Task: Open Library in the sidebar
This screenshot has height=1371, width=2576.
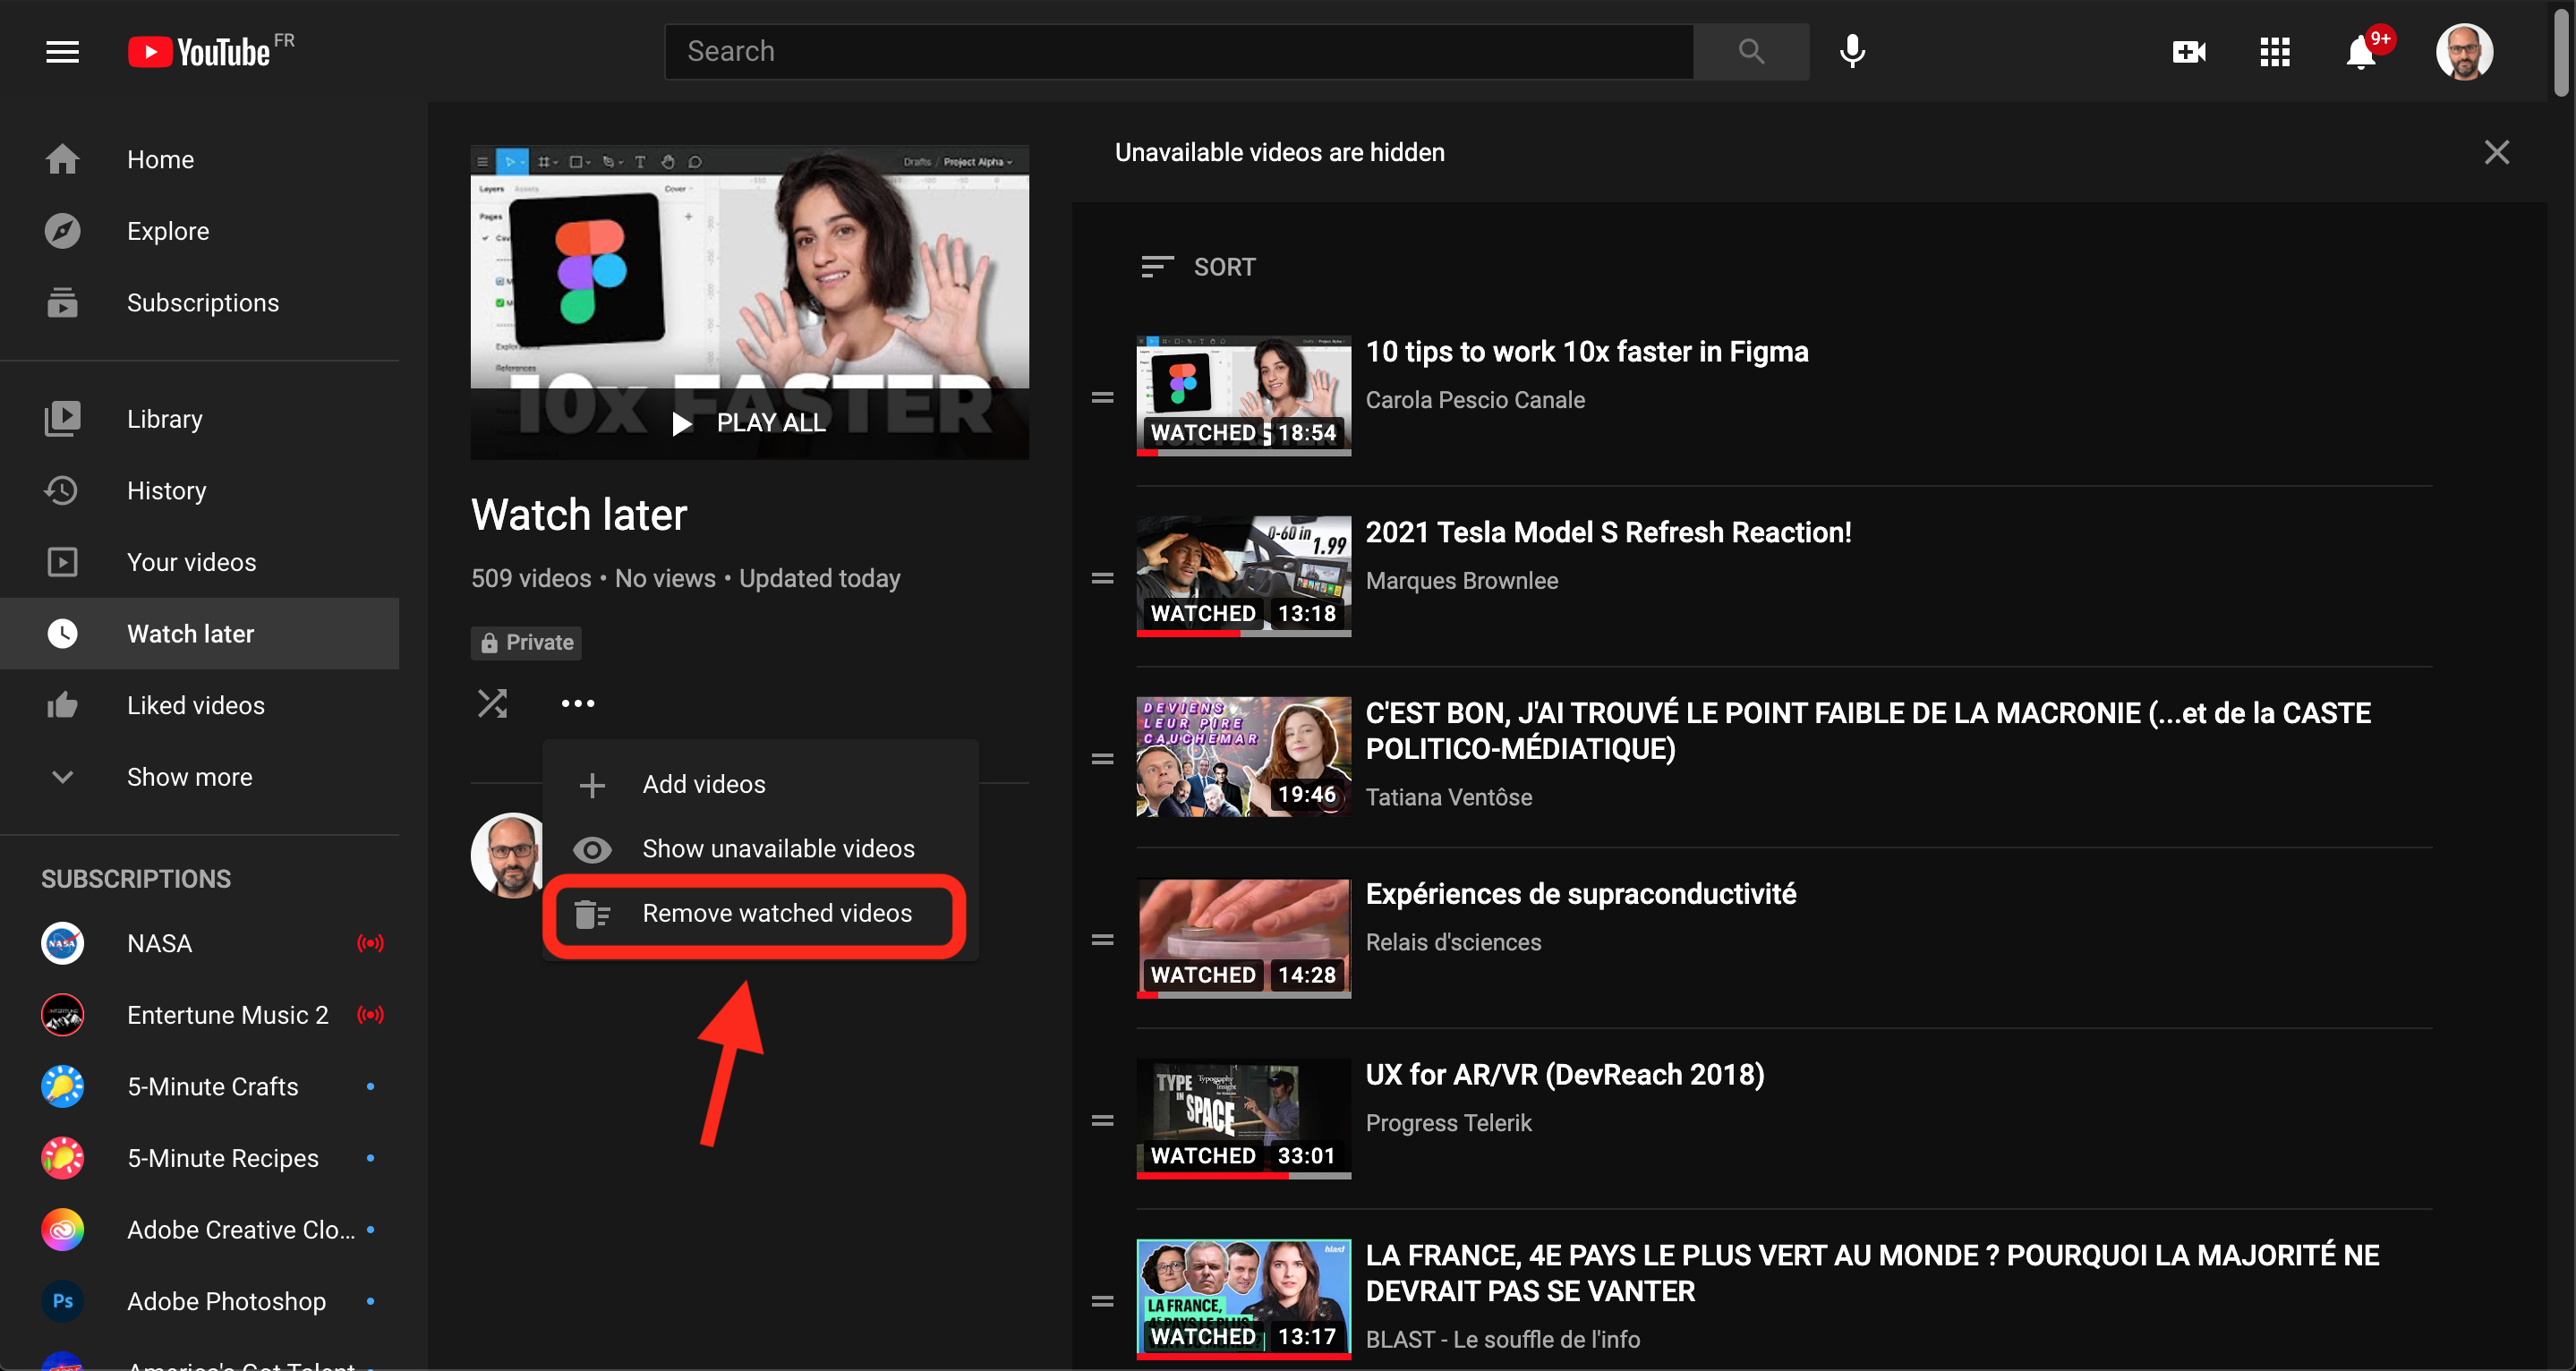Action: pos(200,418)
